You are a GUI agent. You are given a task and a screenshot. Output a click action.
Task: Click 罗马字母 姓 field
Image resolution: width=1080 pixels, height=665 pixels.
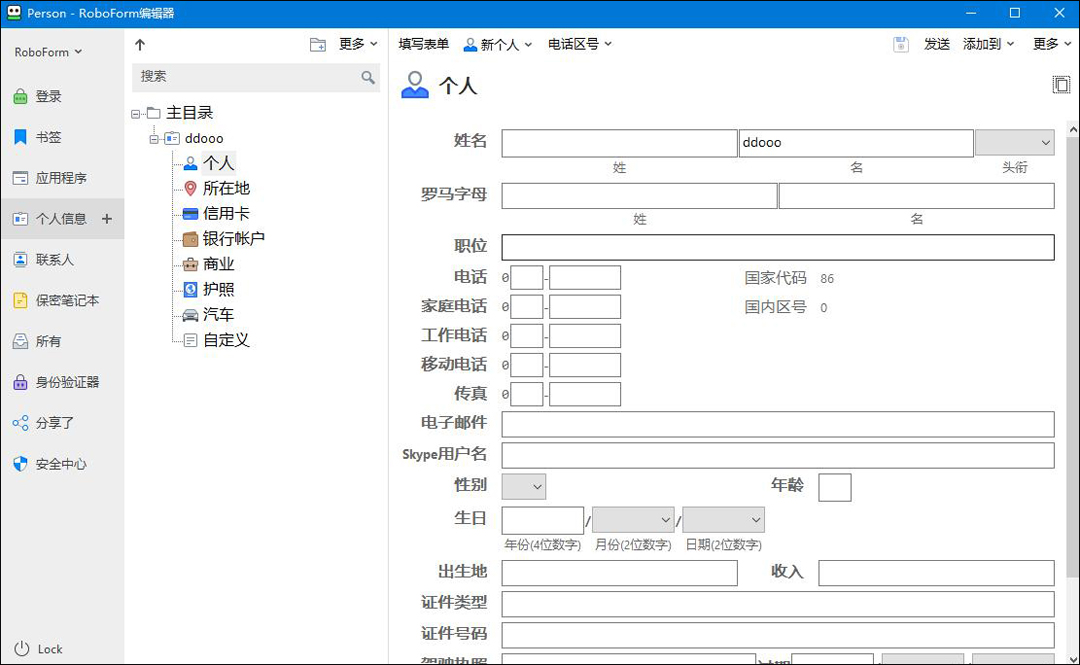639,196
